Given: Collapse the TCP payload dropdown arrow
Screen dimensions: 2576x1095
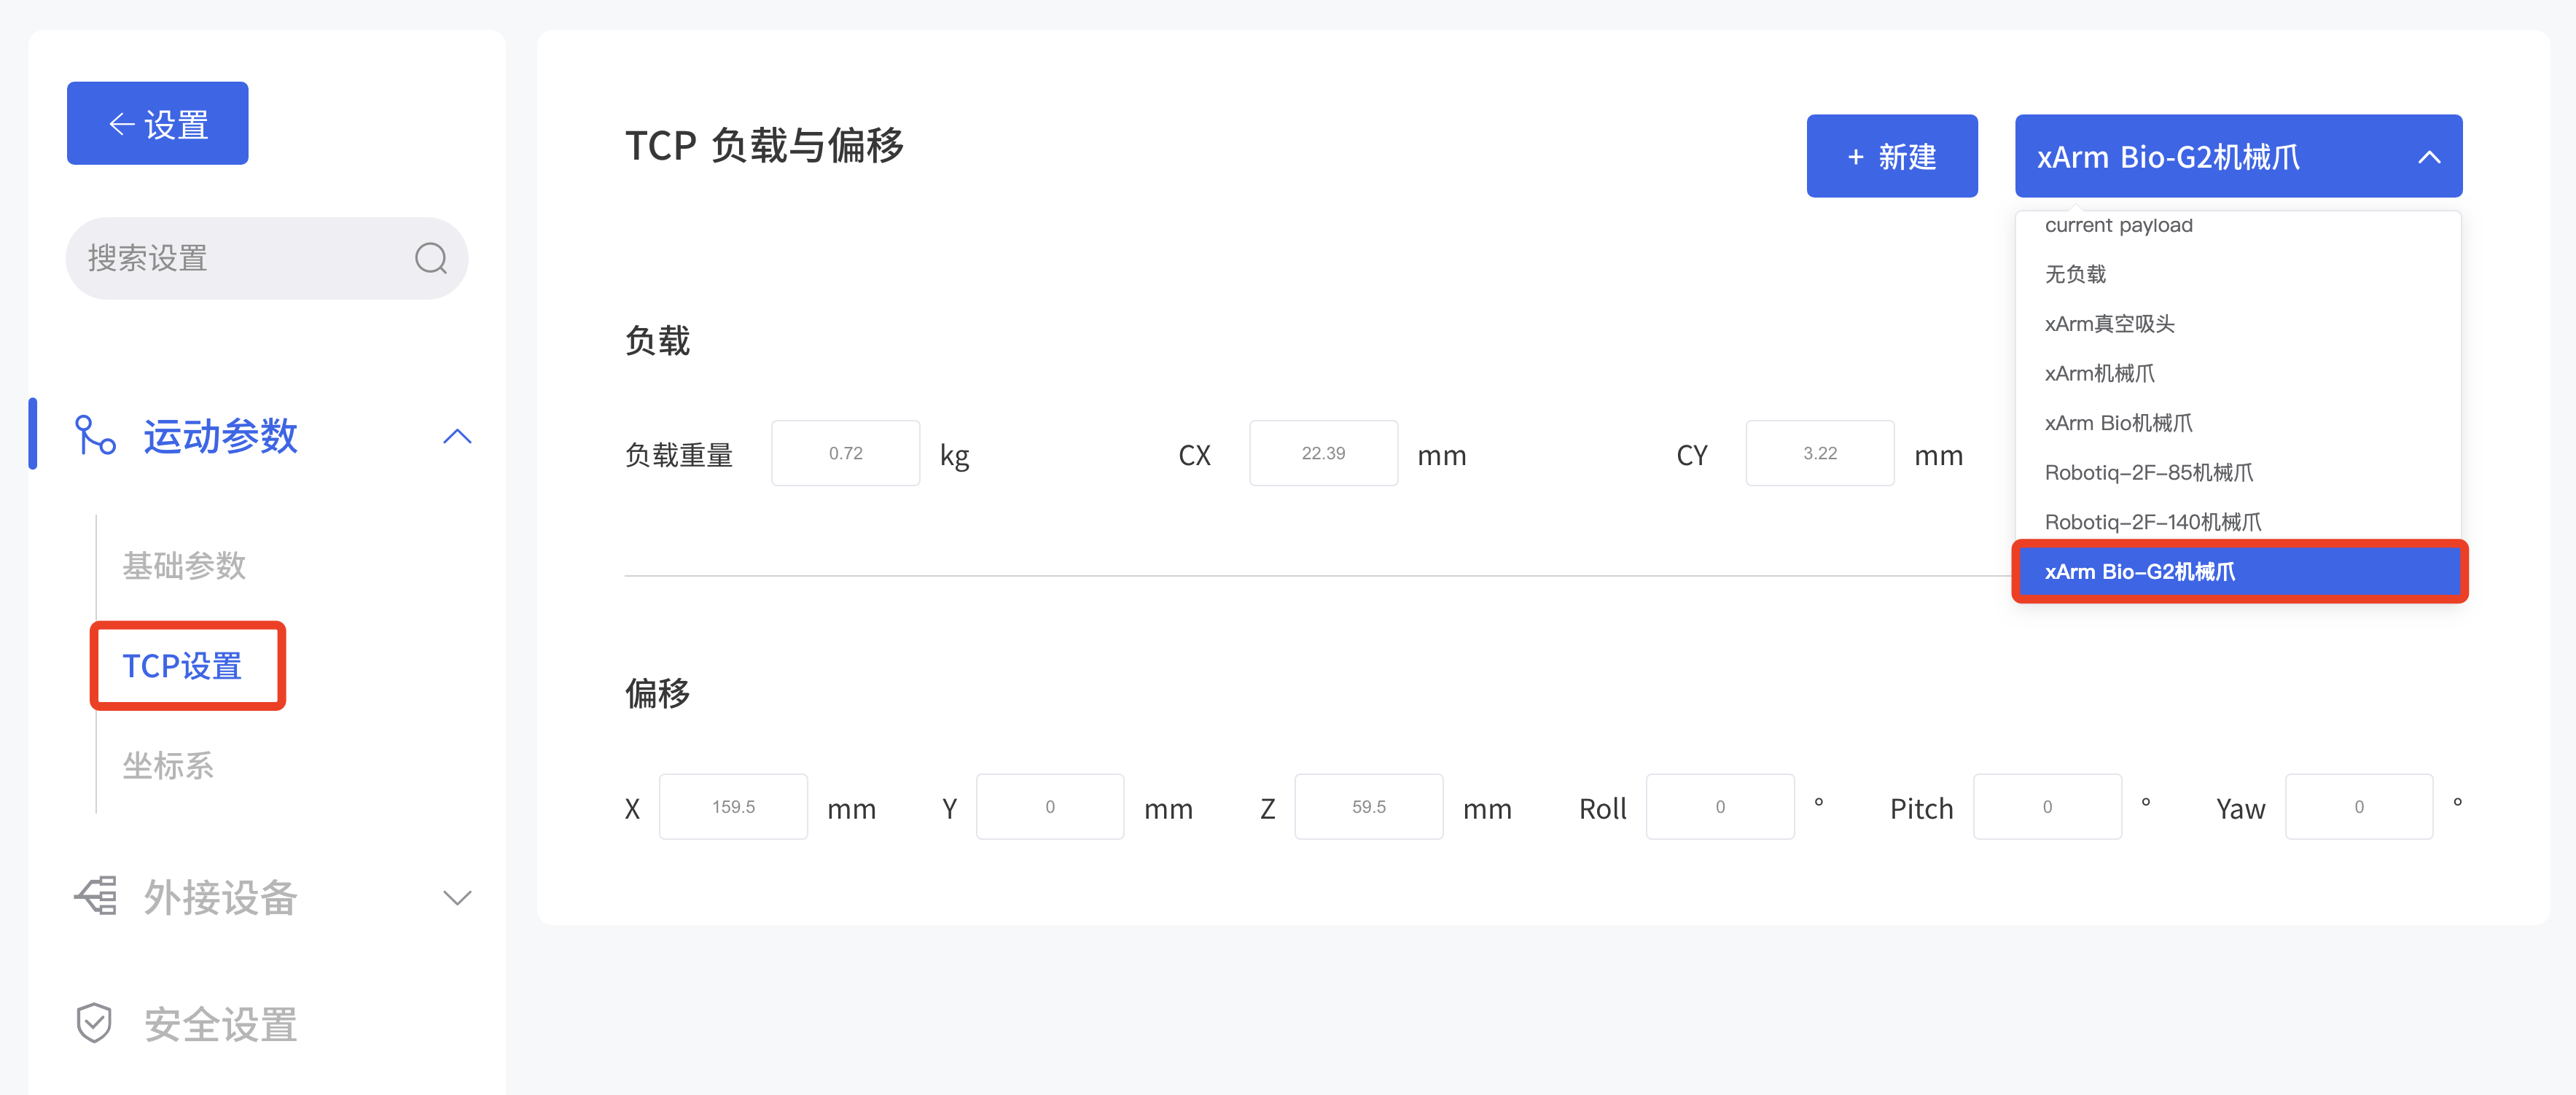Looking at the screenshot, I should pyautogui.click(x=2429, y=156).
